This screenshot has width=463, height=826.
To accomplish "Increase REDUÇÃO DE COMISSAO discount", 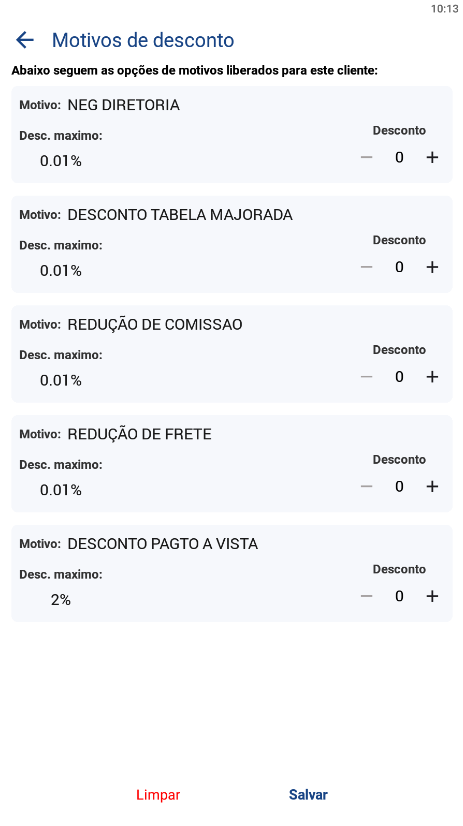I will [432, 377].
